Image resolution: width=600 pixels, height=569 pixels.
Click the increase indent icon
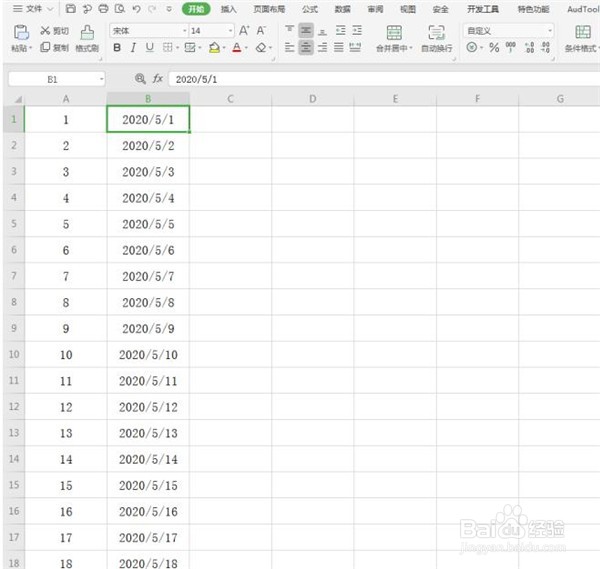click(357, 30)
